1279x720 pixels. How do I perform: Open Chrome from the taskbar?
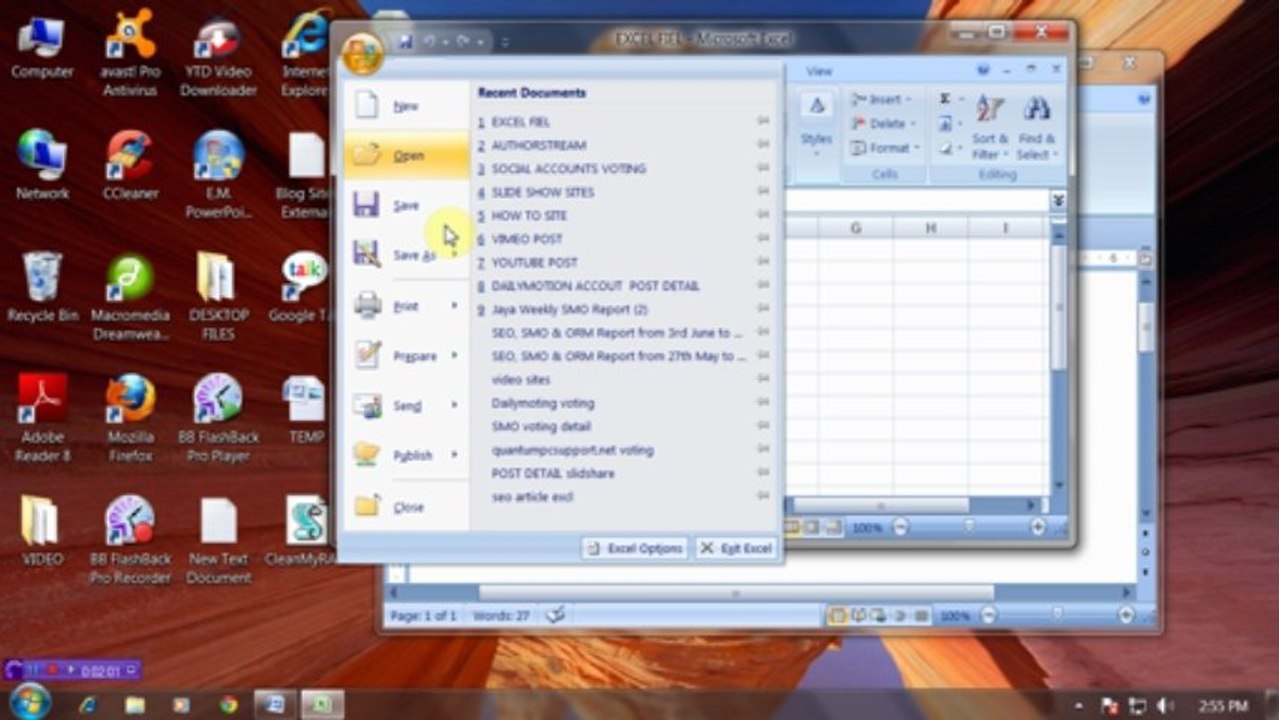[x=228, y=704]
